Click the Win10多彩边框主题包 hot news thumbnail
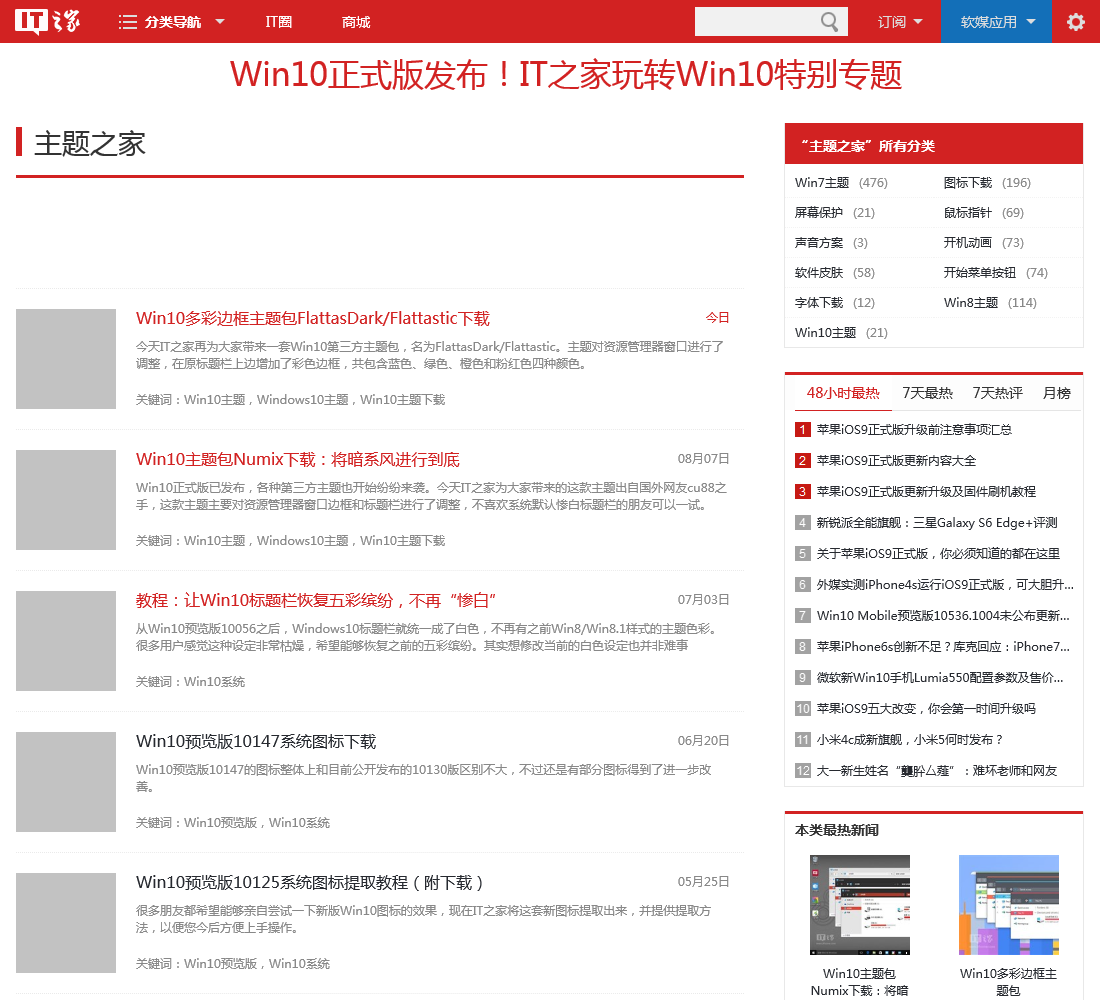Screen dimensions: 1100x1000 1009,905
